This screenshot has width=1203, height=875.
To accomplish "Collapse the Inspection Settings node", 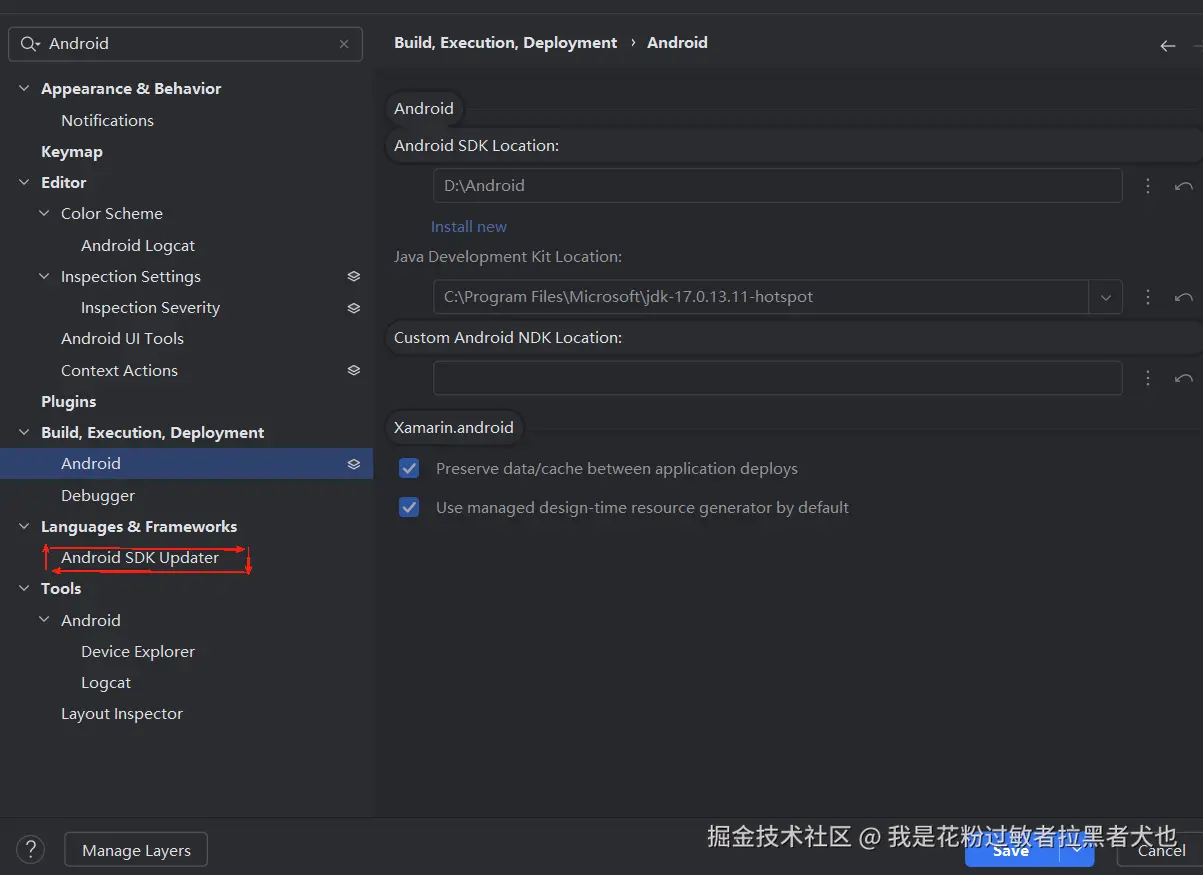I will tap(44, 277).
